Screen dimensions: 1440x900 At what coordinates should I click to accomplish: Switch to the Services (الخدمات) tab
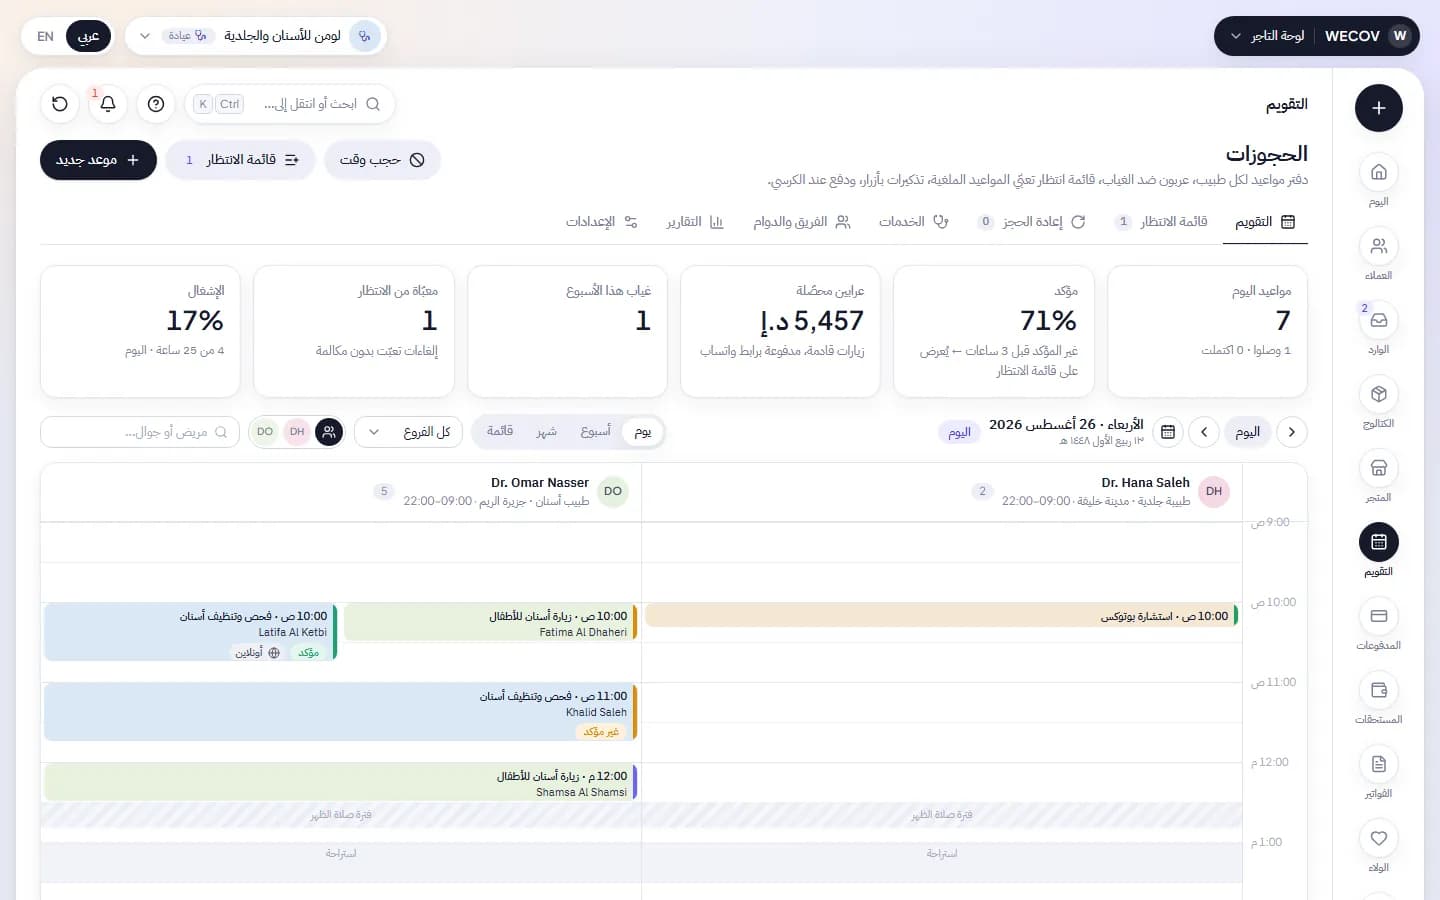click(x=914, y=222)
